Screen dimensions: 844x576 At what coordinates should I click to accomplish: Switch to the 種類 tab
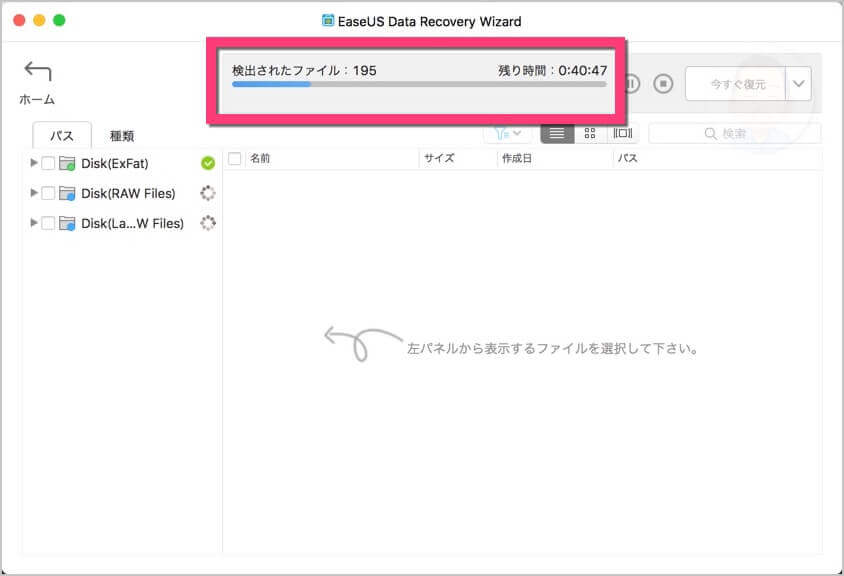pyautogui.click(x=122, y=136)
